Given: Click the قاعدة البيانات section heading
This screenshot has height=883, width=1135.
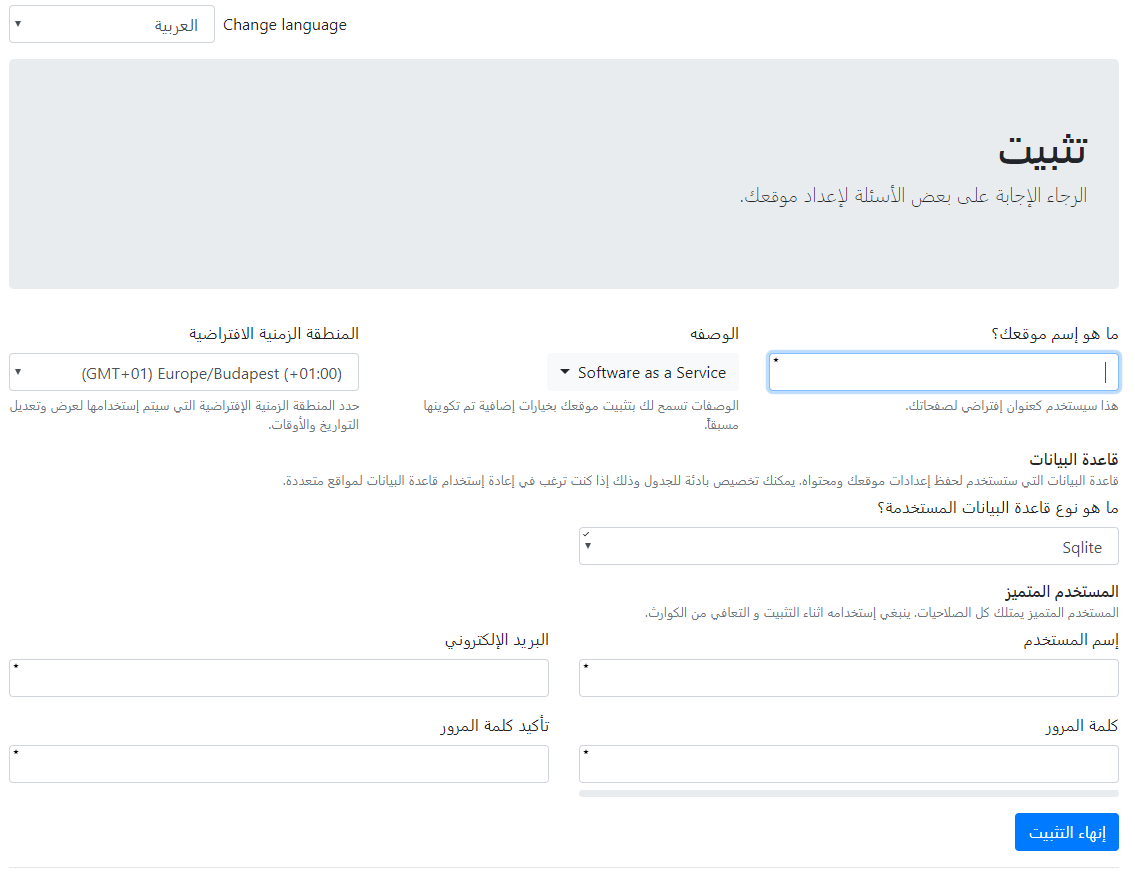Looking at the screenshot, I should (x=1073, y=460).
